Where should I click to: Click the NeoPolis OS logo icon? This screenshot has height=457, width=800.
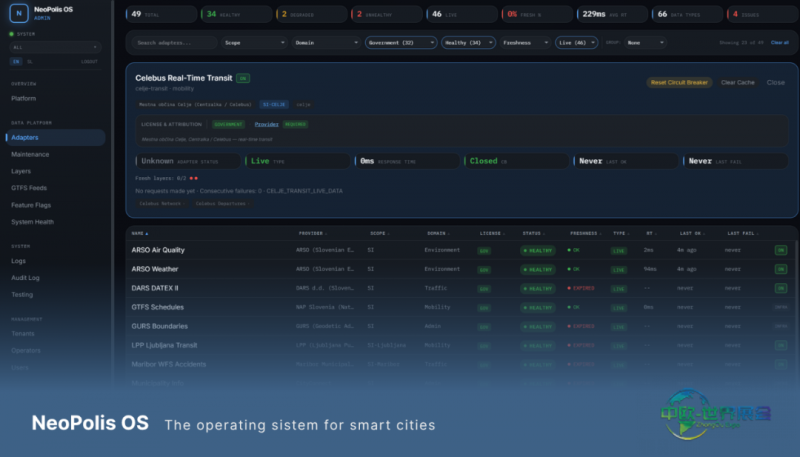(x=19, y=13)
